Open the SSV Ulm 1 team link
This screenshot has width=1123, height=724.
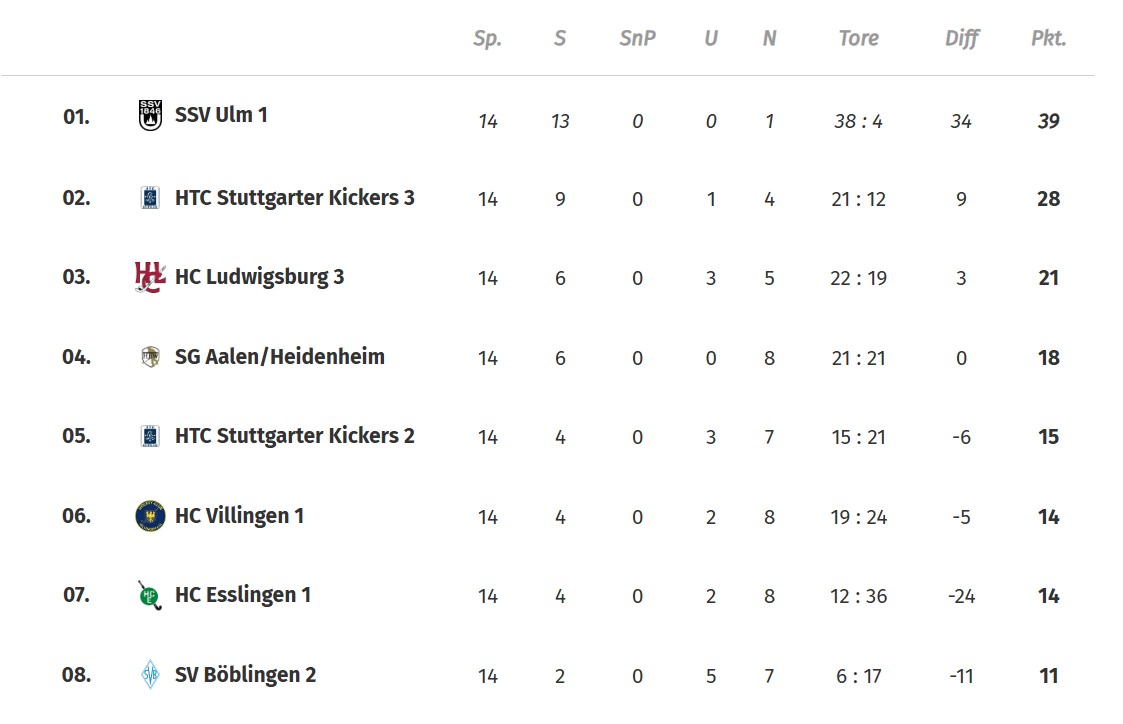tap(221, 115)
